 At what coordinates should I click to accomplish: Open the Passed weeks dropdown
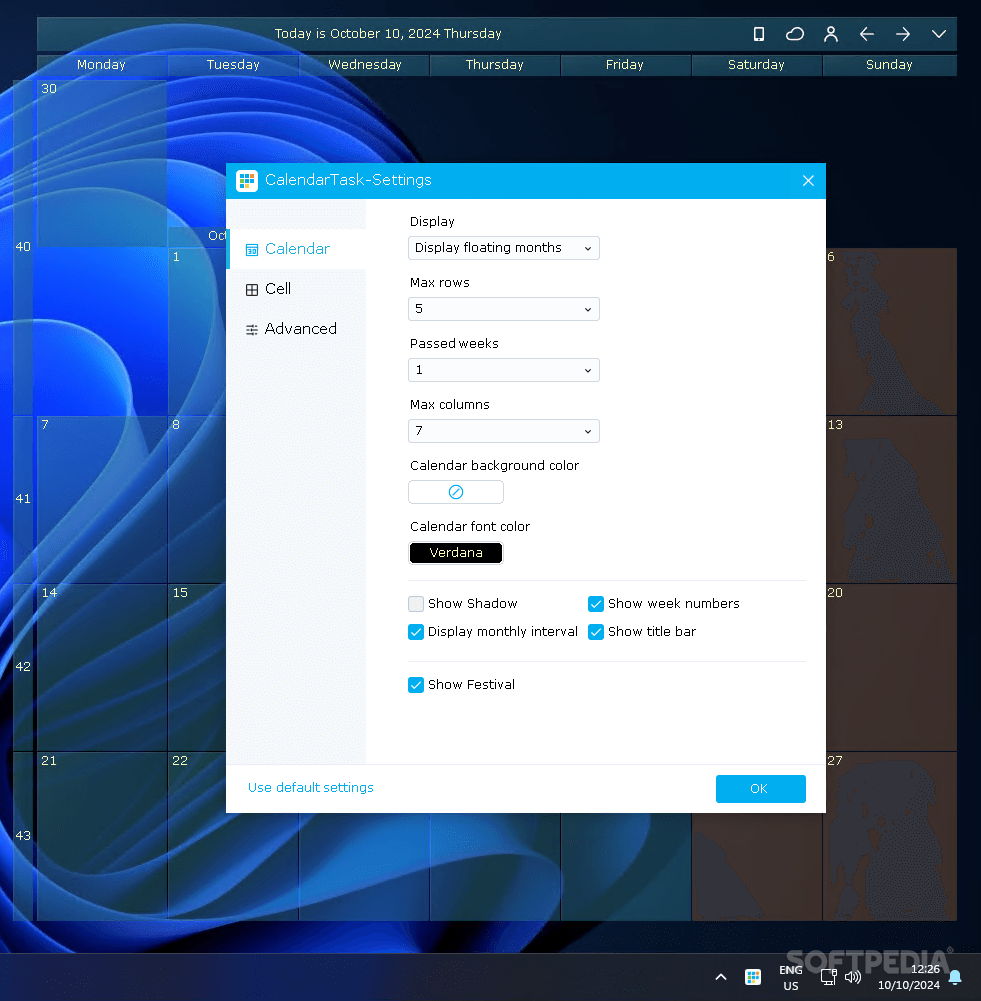point(503,370)
